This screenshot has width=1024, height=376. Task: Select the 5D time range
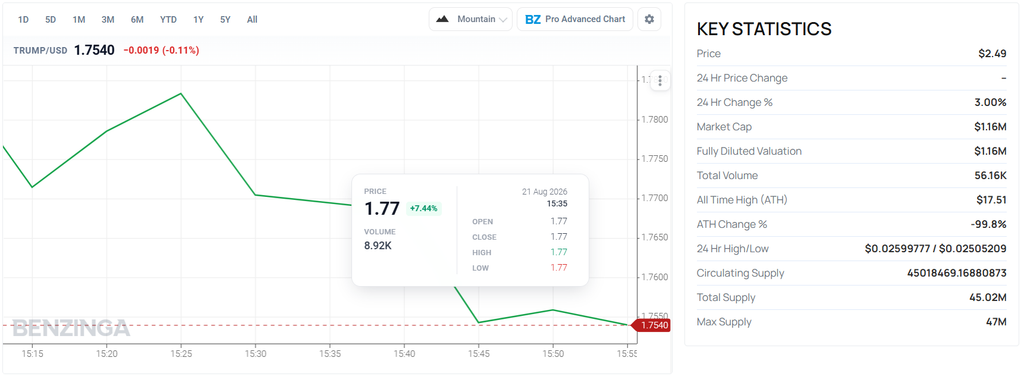pyautogui.click(x=51, y=20)
